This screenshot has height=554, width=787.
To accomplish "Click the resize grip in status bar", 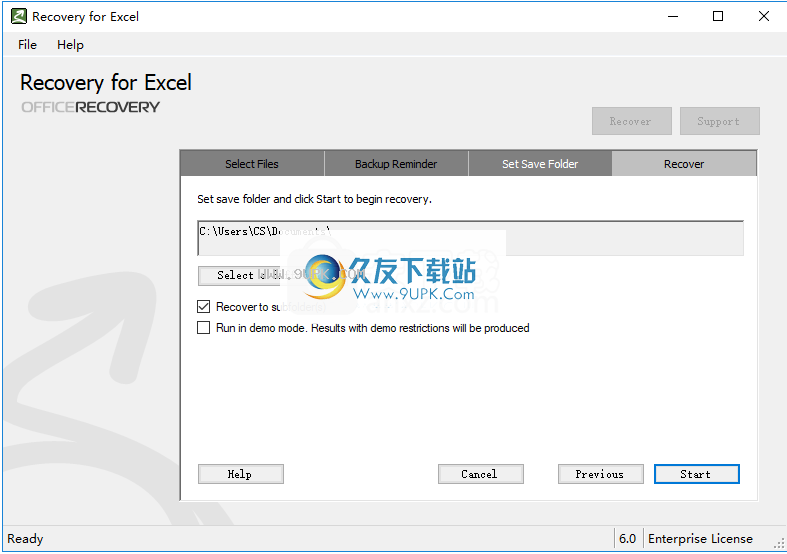I will pos(778,543).
